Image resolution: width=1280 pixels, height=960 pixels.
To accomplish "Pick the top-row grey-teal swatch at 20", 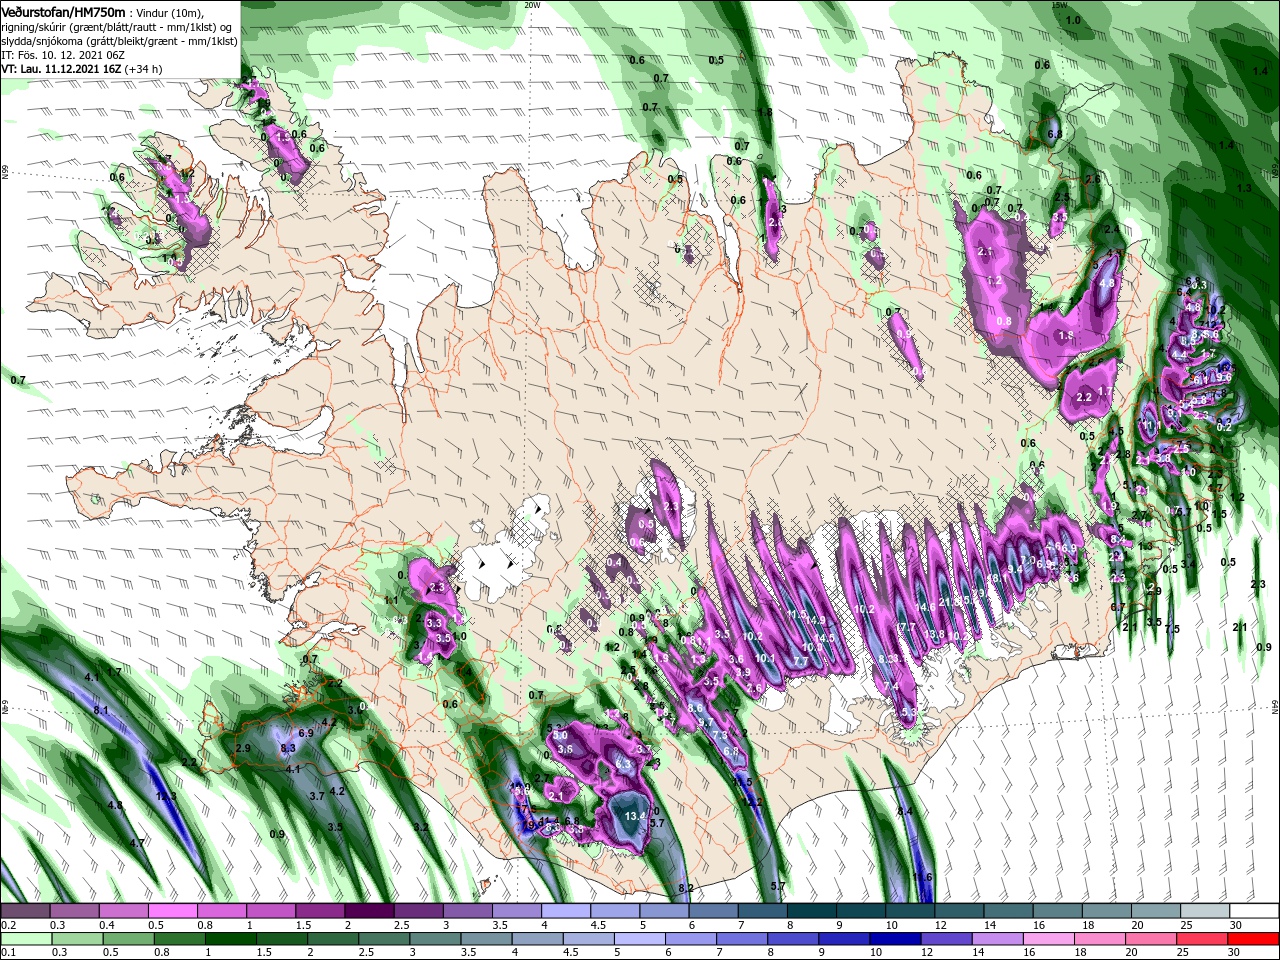I will pyautogui.click(x=1155, y=911).
